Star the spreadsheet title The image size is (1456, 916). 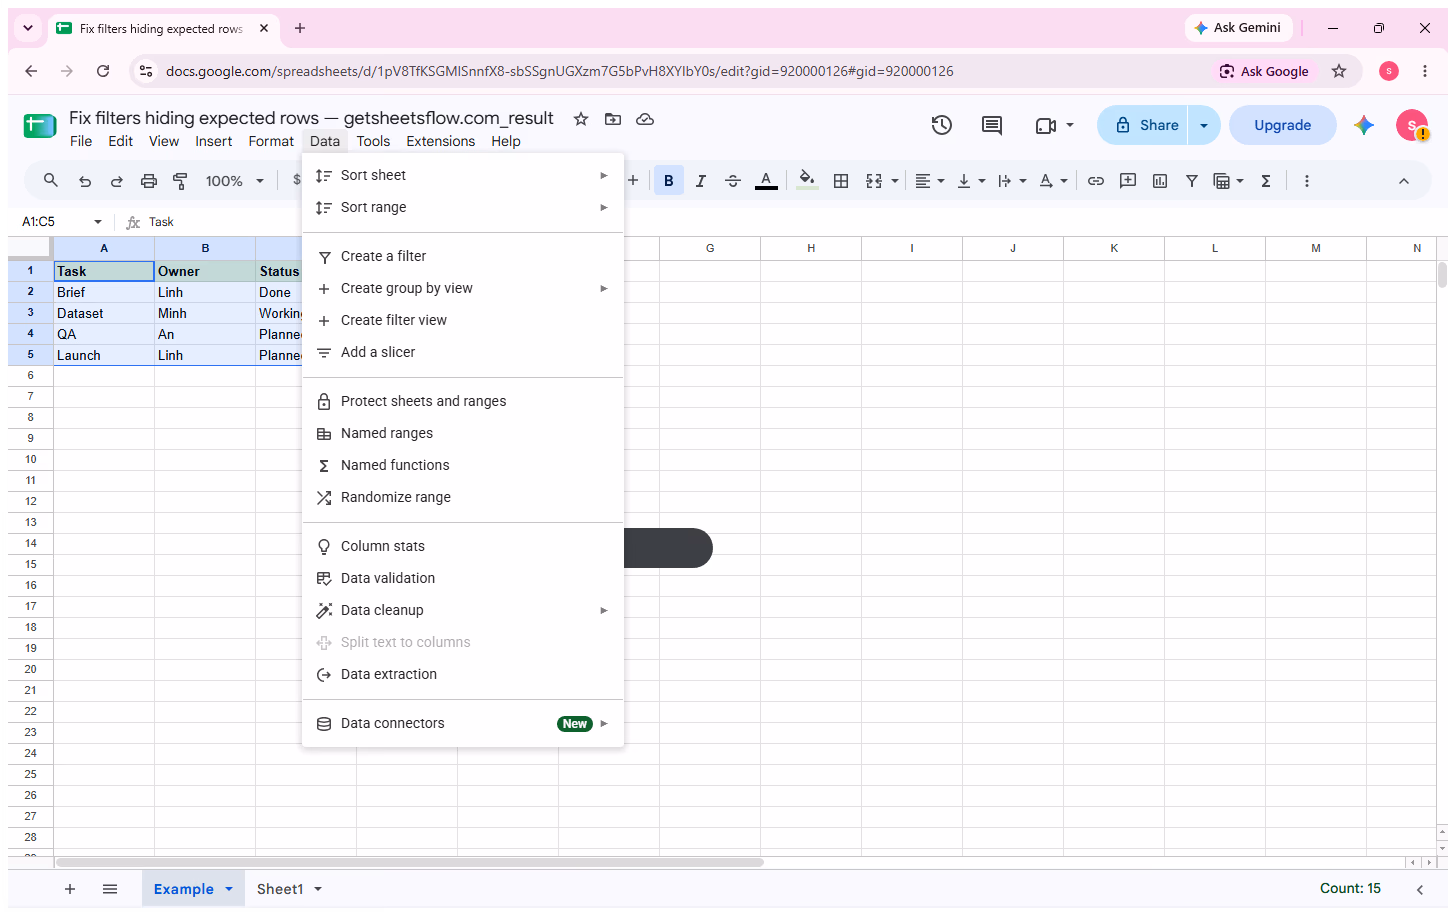[581, 119]
